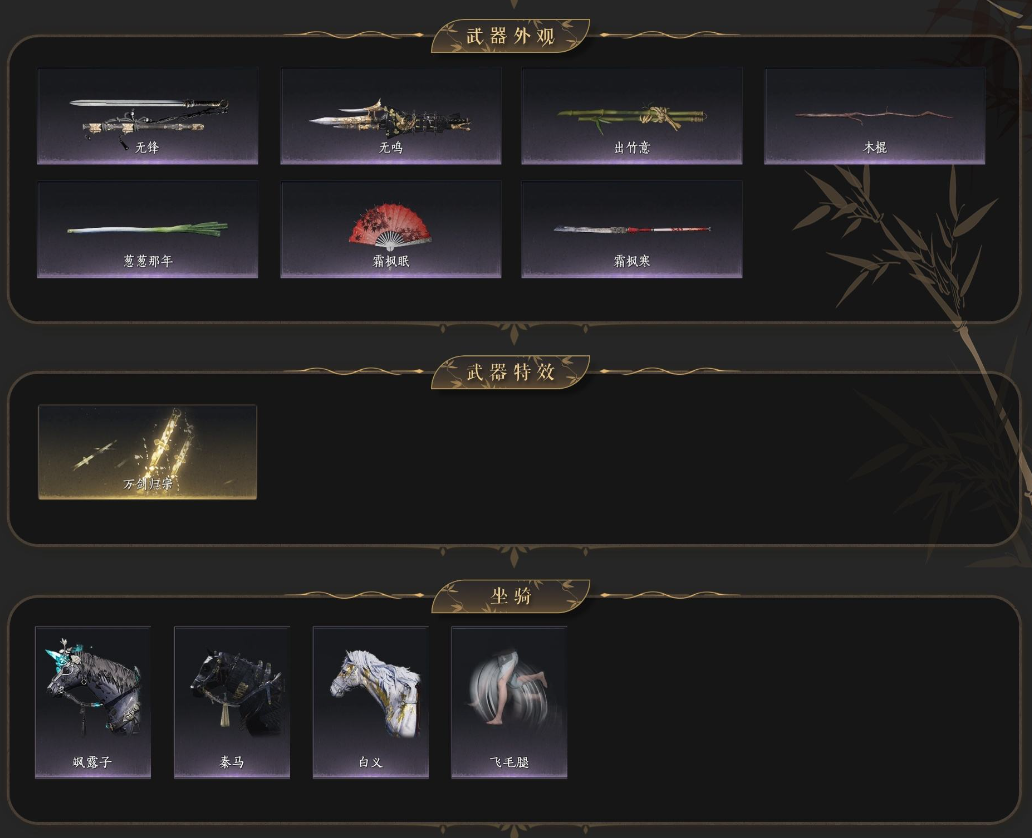
Task: Open the 万剑归宗 golden weapon effect
Action: 147,452
